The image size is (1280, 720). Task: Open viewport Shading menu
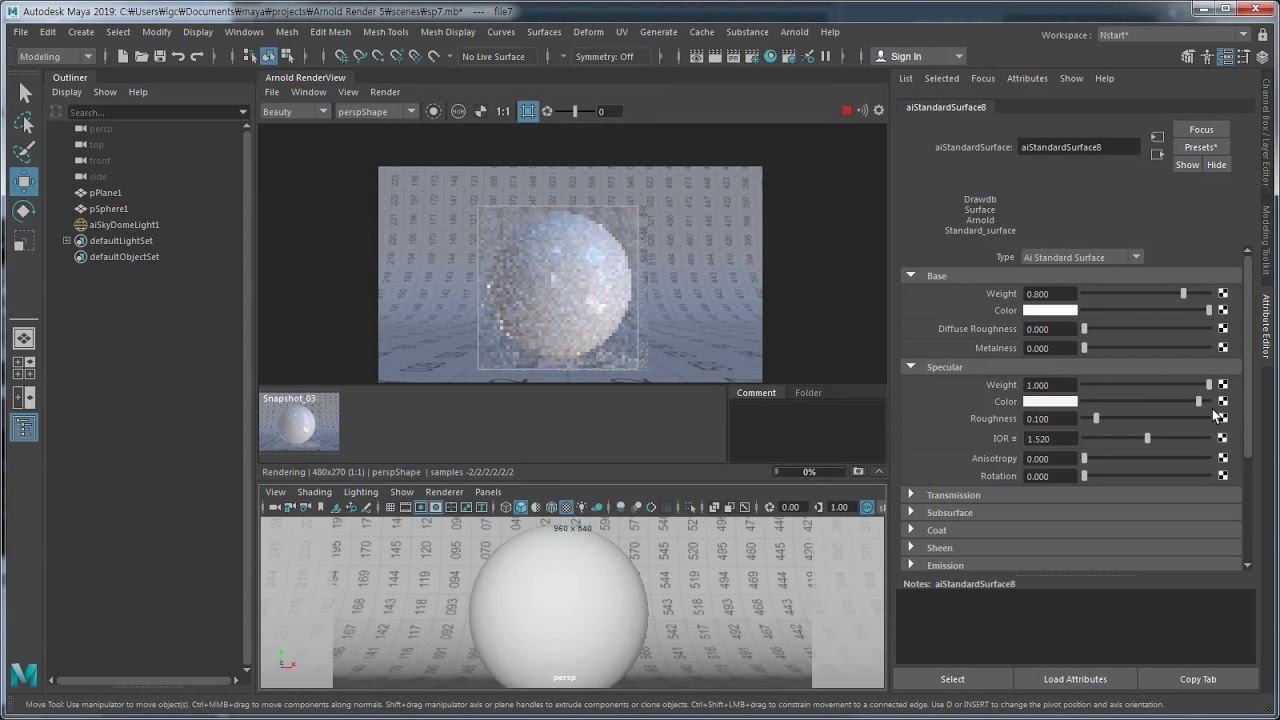314,492
